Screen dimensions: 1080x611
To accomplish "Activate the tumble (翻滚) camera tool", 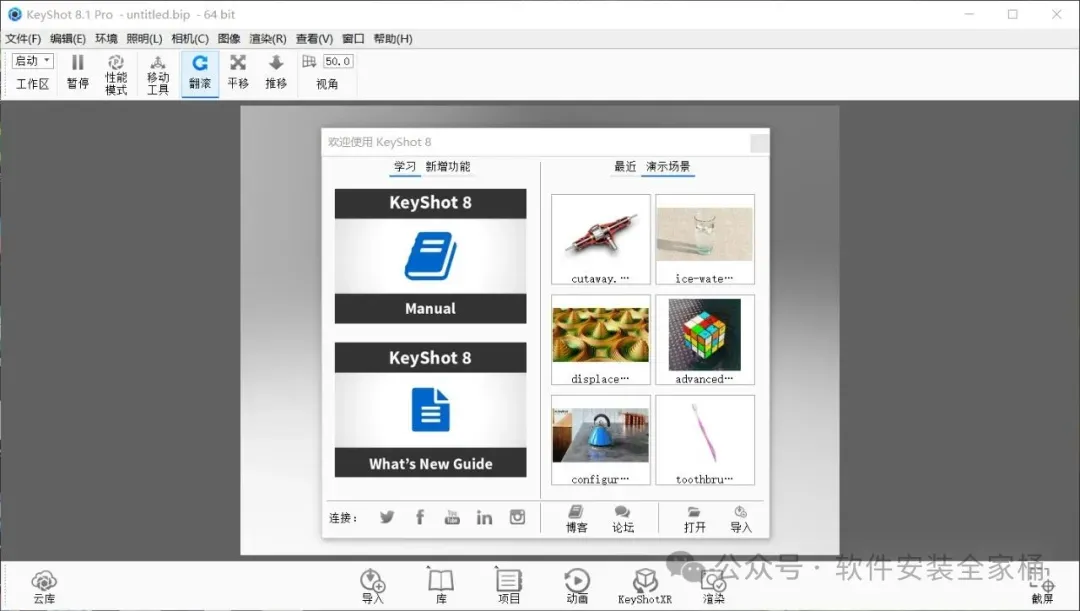I will pyautogui.click(x=200, y=73).
